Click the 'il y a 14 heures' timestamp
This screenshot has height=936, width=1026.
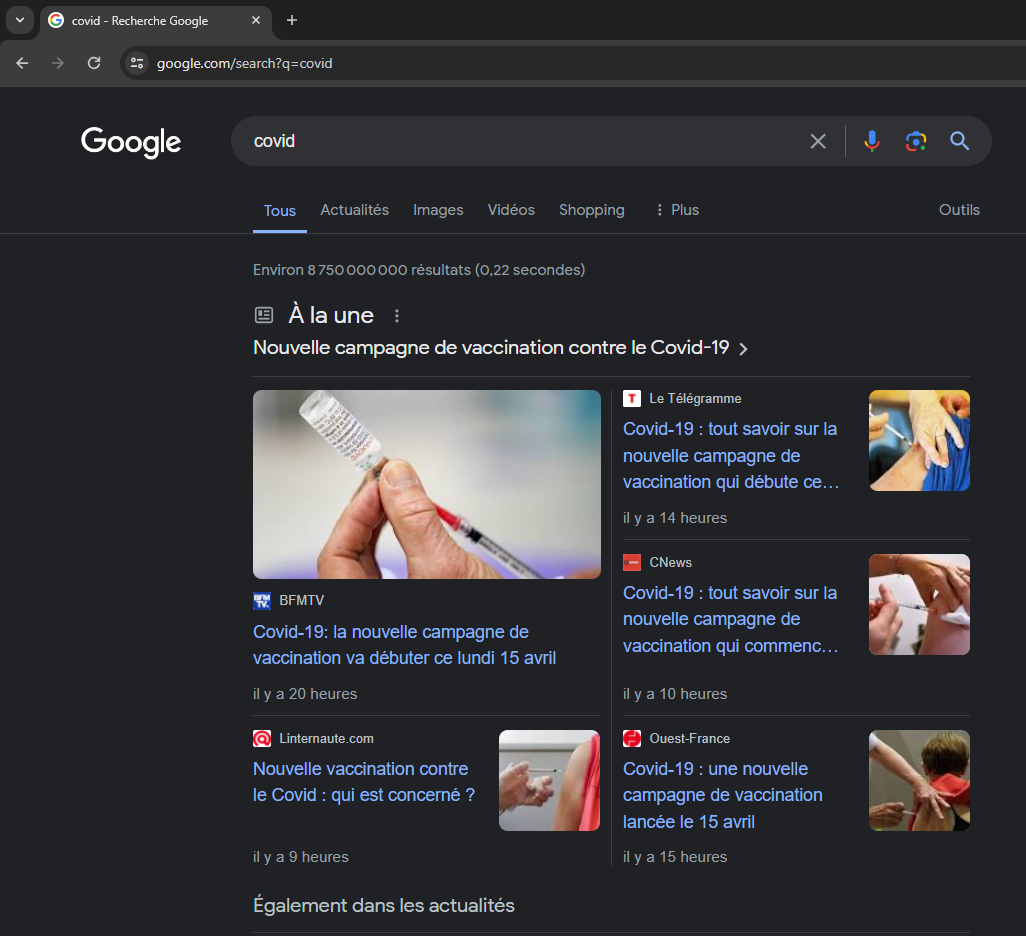(675, 518)
